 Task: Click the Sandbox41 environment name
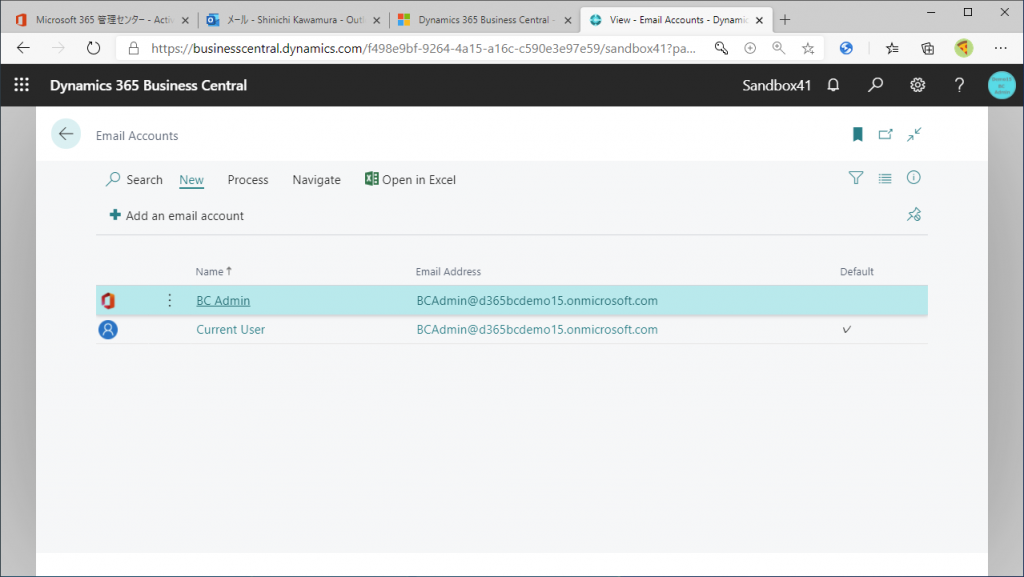776,86
